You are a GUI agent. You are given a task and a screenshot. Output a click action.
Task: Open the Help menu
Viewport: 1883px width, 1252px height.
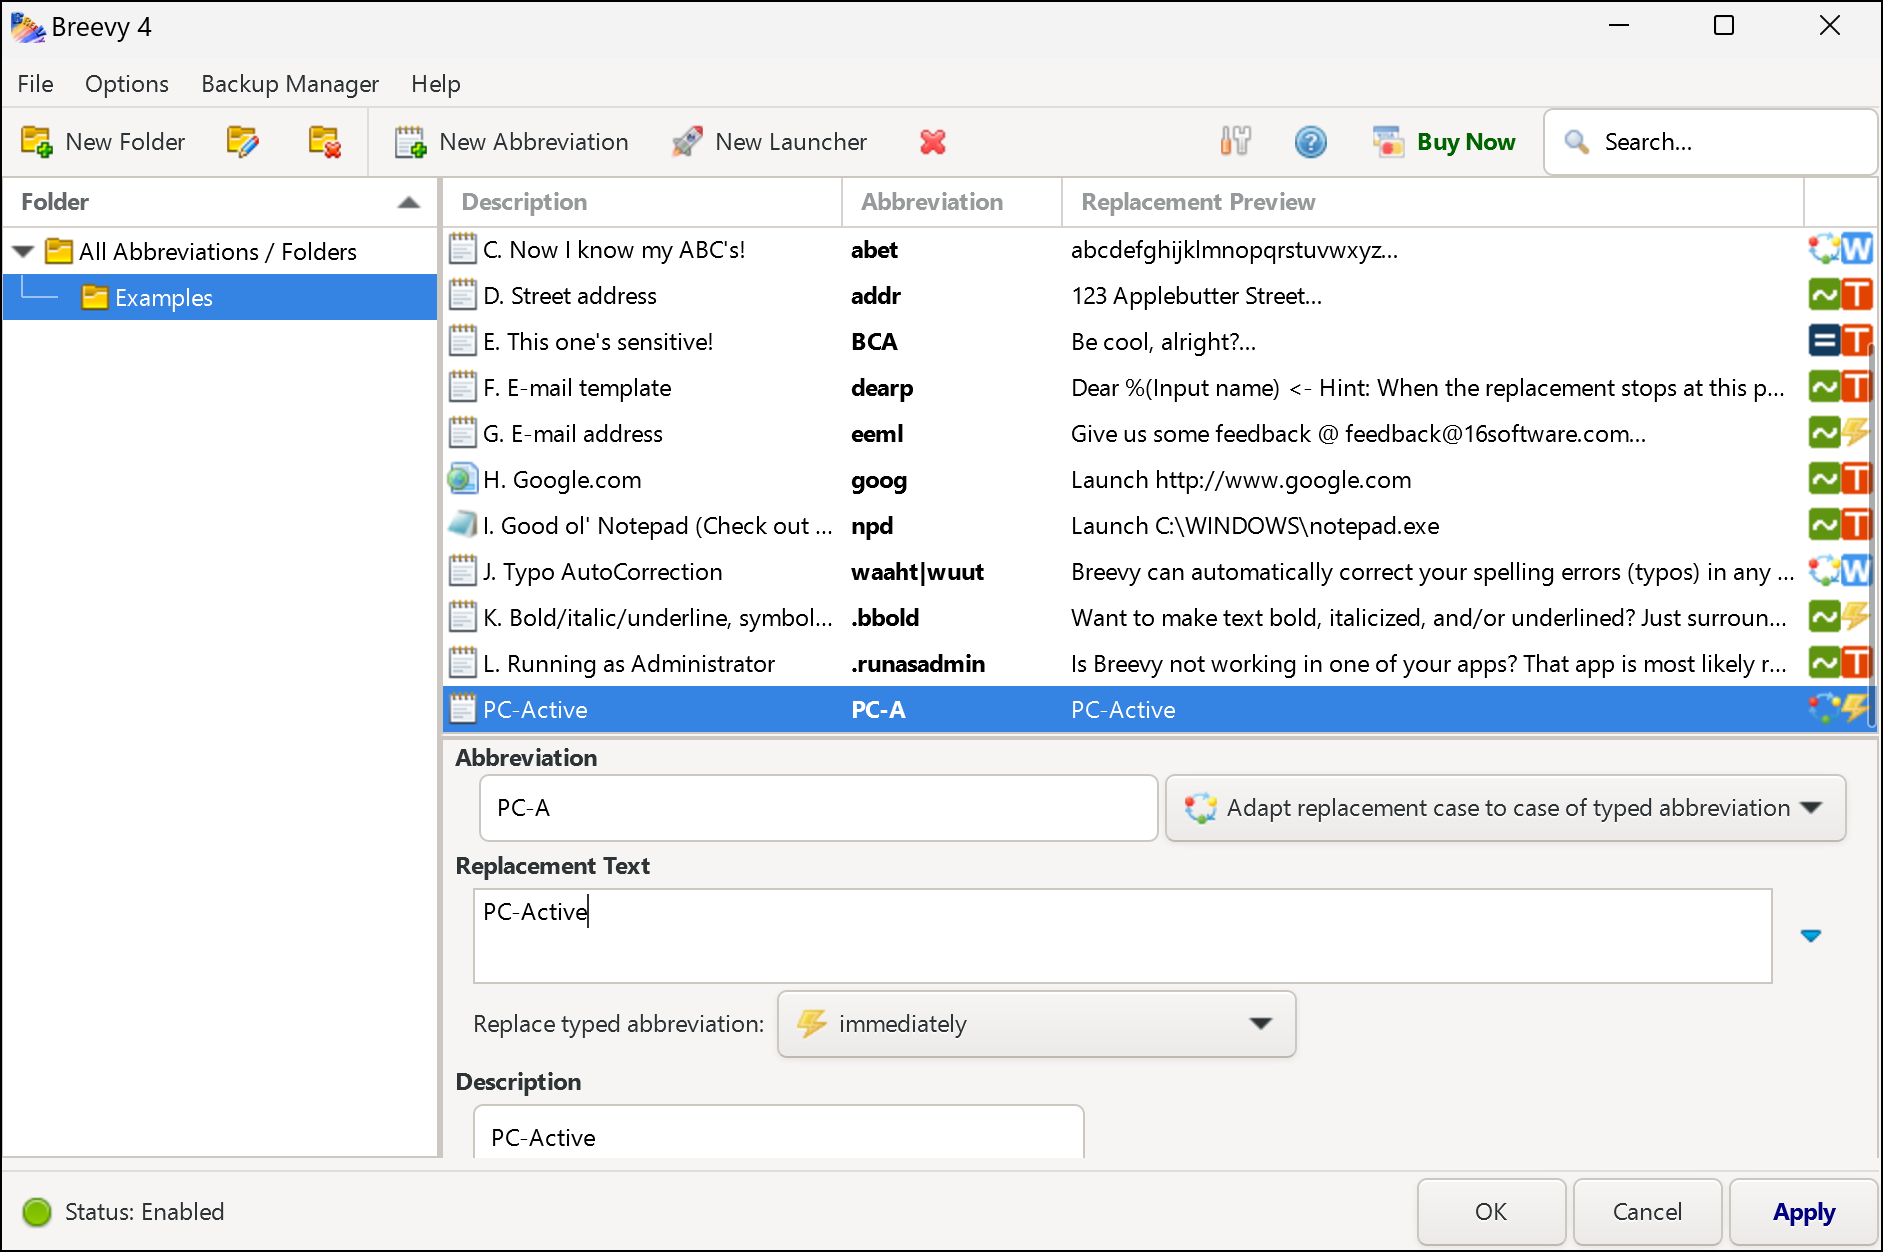436,84
